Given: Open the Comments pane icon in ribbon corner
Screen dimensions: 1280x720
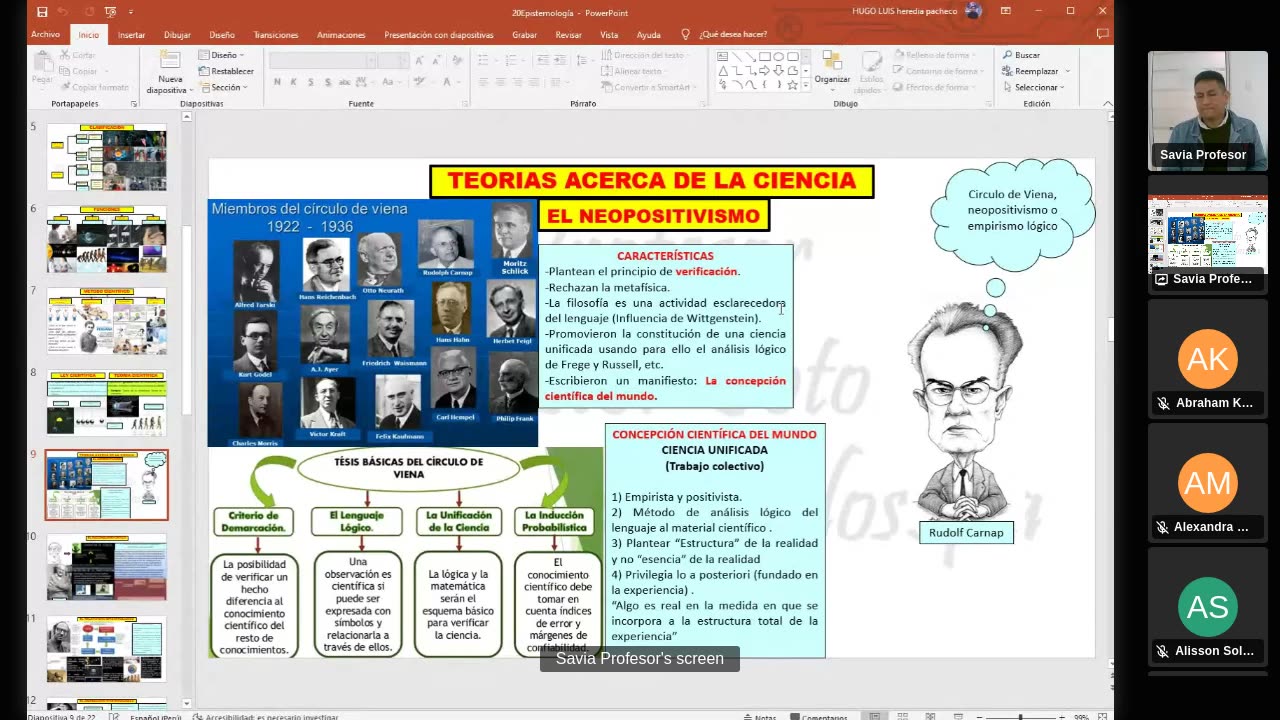Looking at the screenshot, I should click(x=1102, y=34).
